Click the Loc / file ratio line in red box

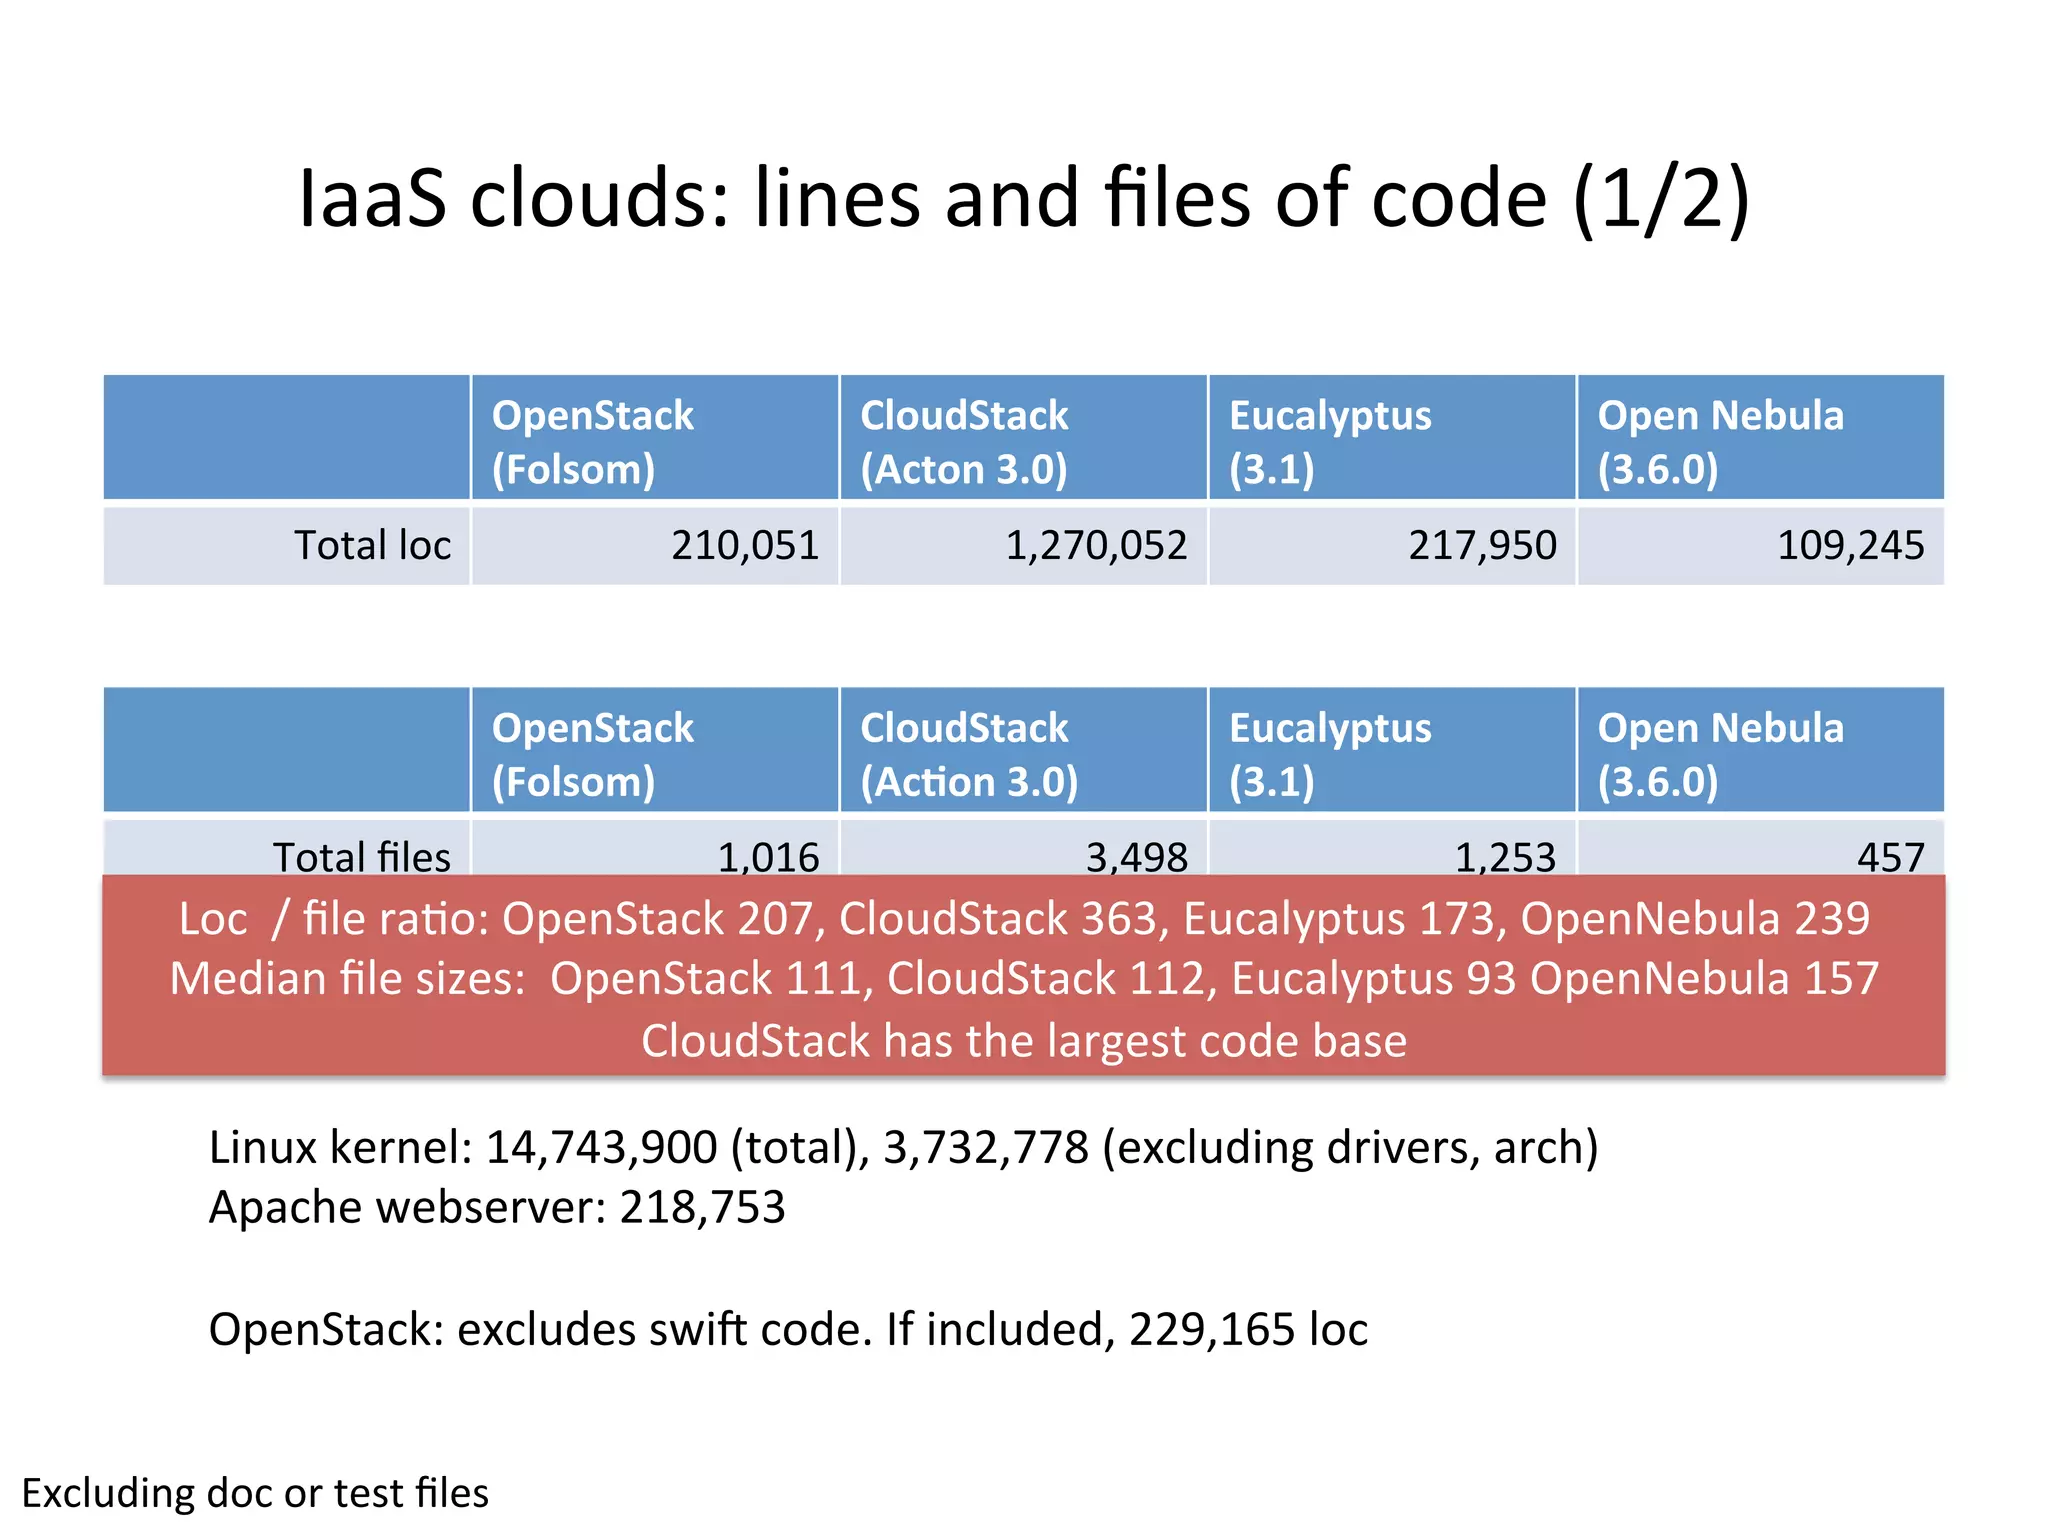pyautogui.click(x=1024, y=919)
